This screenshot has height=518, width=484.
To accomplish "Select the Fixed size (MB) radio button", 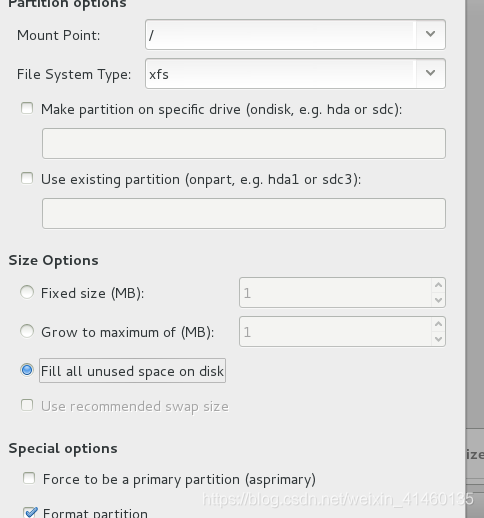I will click(x=27, y=292).
